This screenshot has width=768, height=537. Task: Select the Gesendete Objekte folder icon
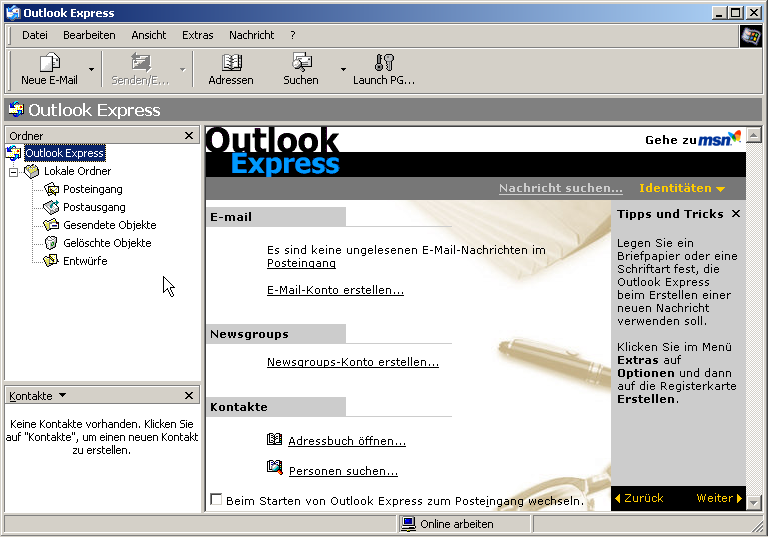pos(51,225)
